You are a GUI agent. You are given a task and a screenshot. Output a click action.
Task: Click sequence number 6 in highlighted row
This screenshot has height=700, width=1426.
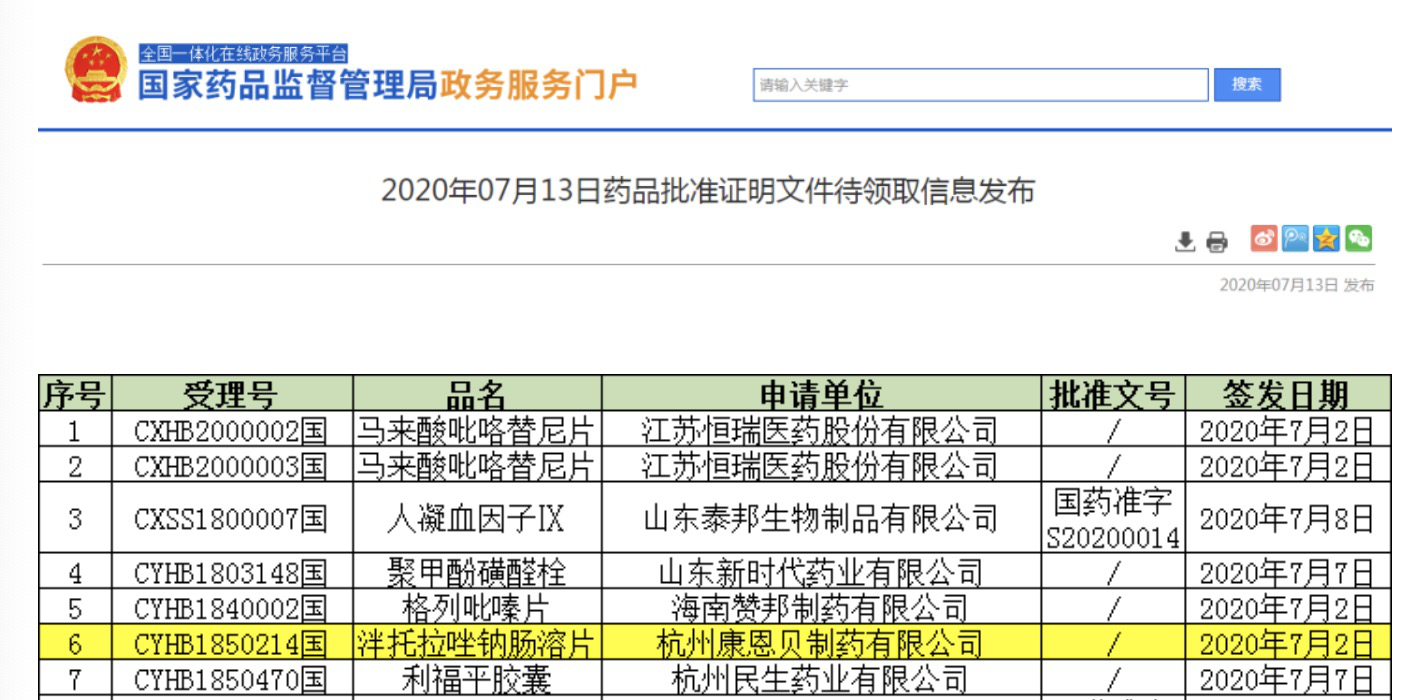(x=75, y=642)
